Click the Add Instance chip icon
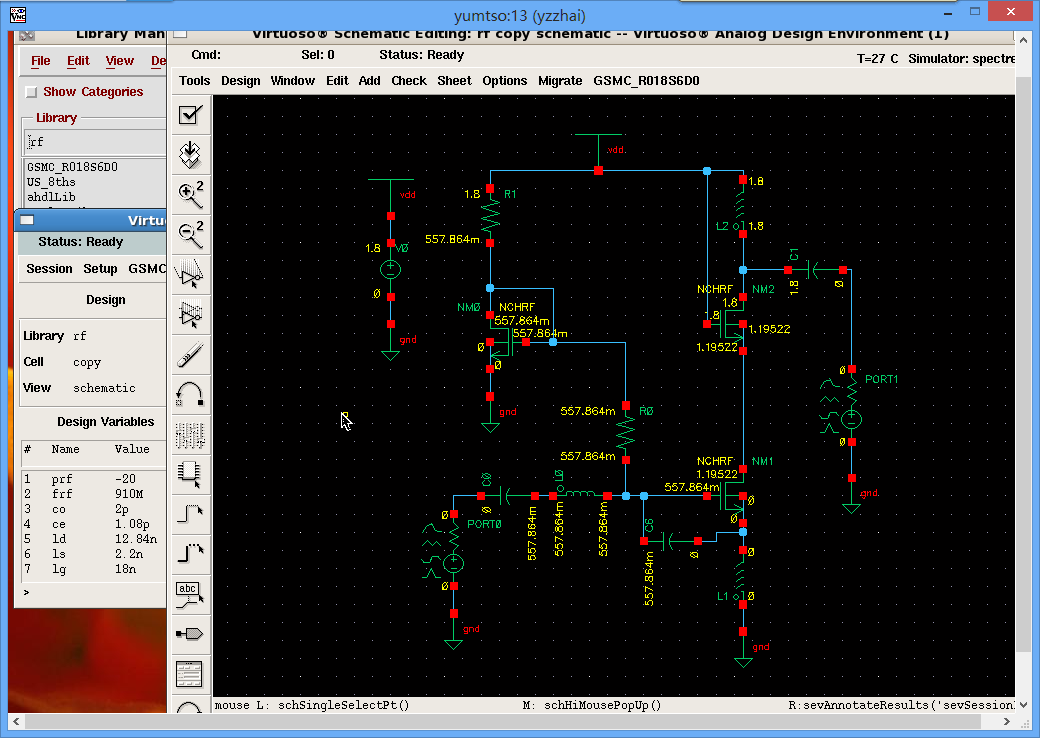The image size is (1040, 738). pyautogui.click(x=190, y=473)
